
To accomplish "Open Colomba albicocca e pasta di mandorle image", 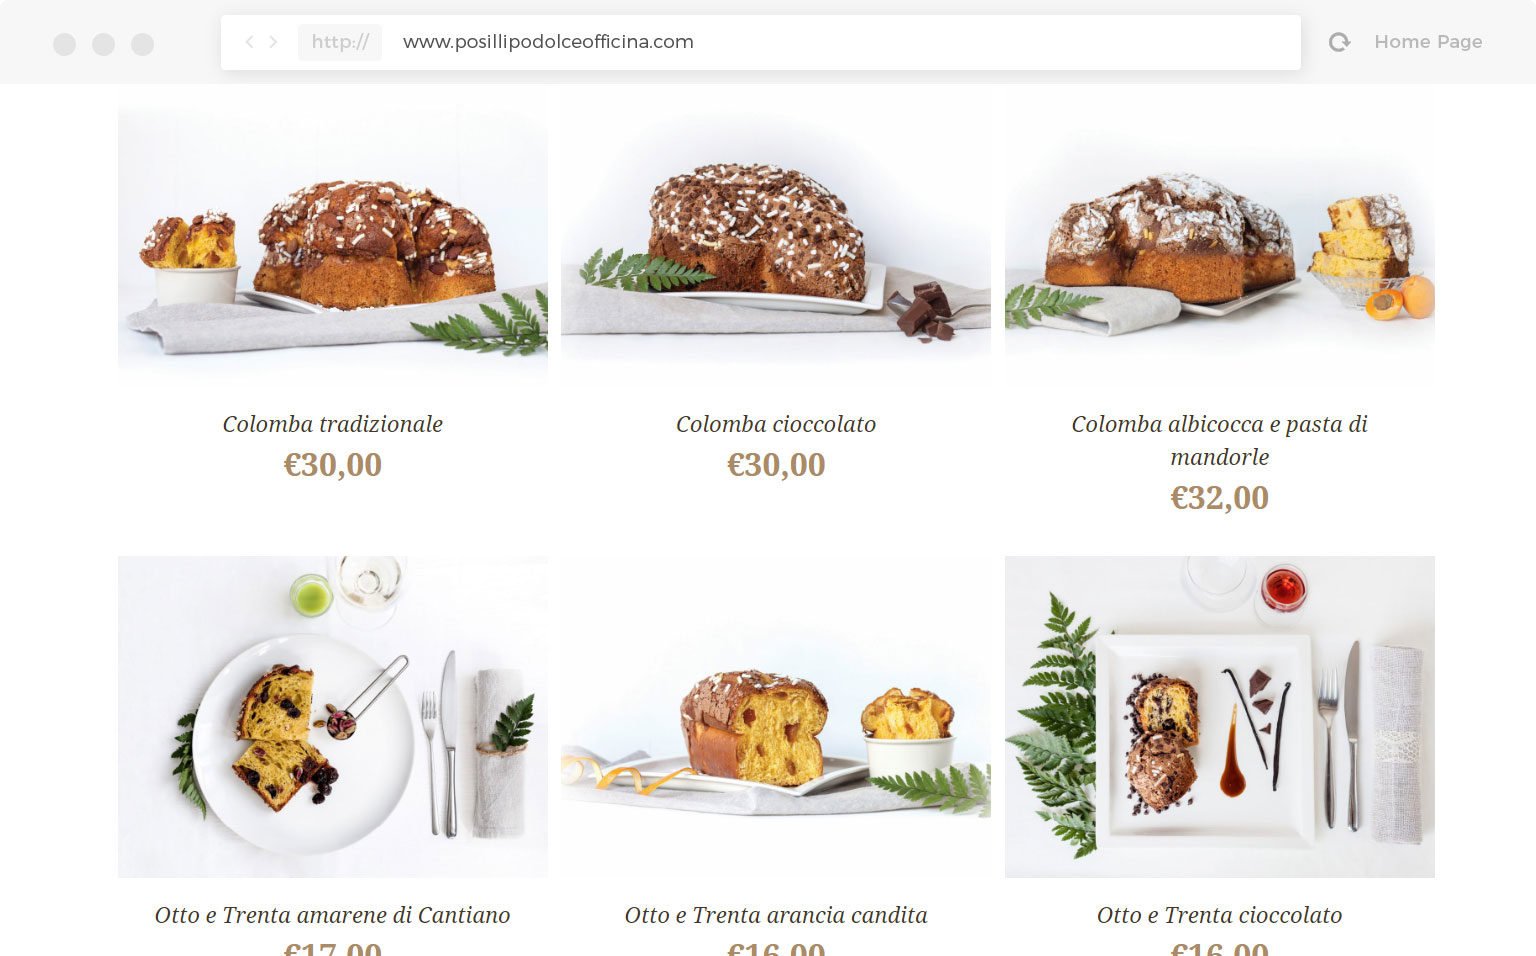I will (1220, 235).
